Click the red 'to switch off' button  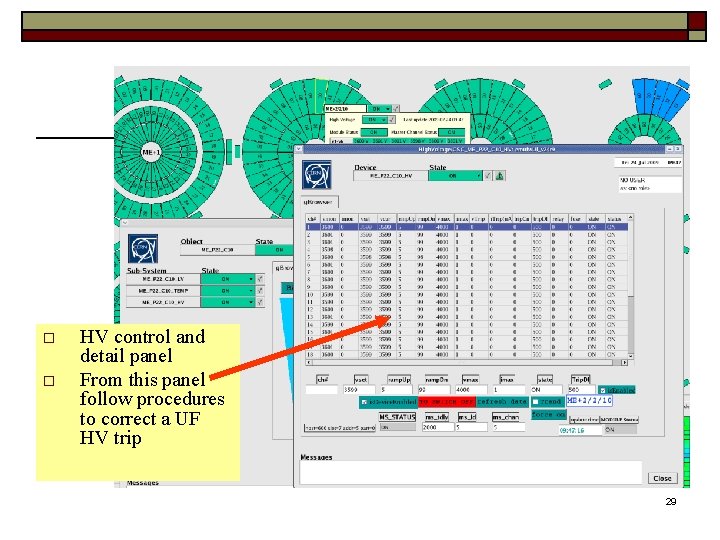pyautogui.click(x=447, y=402)
